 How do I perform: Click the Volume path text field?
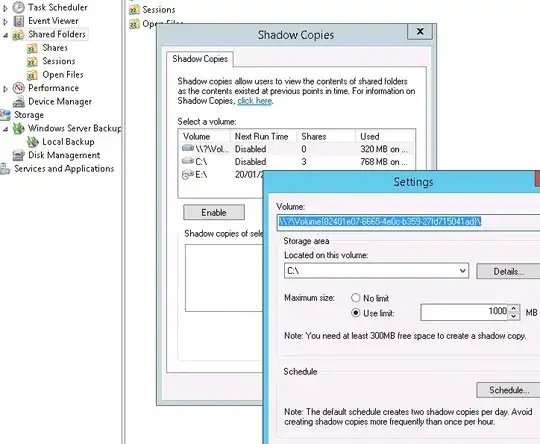coord(408,222)
